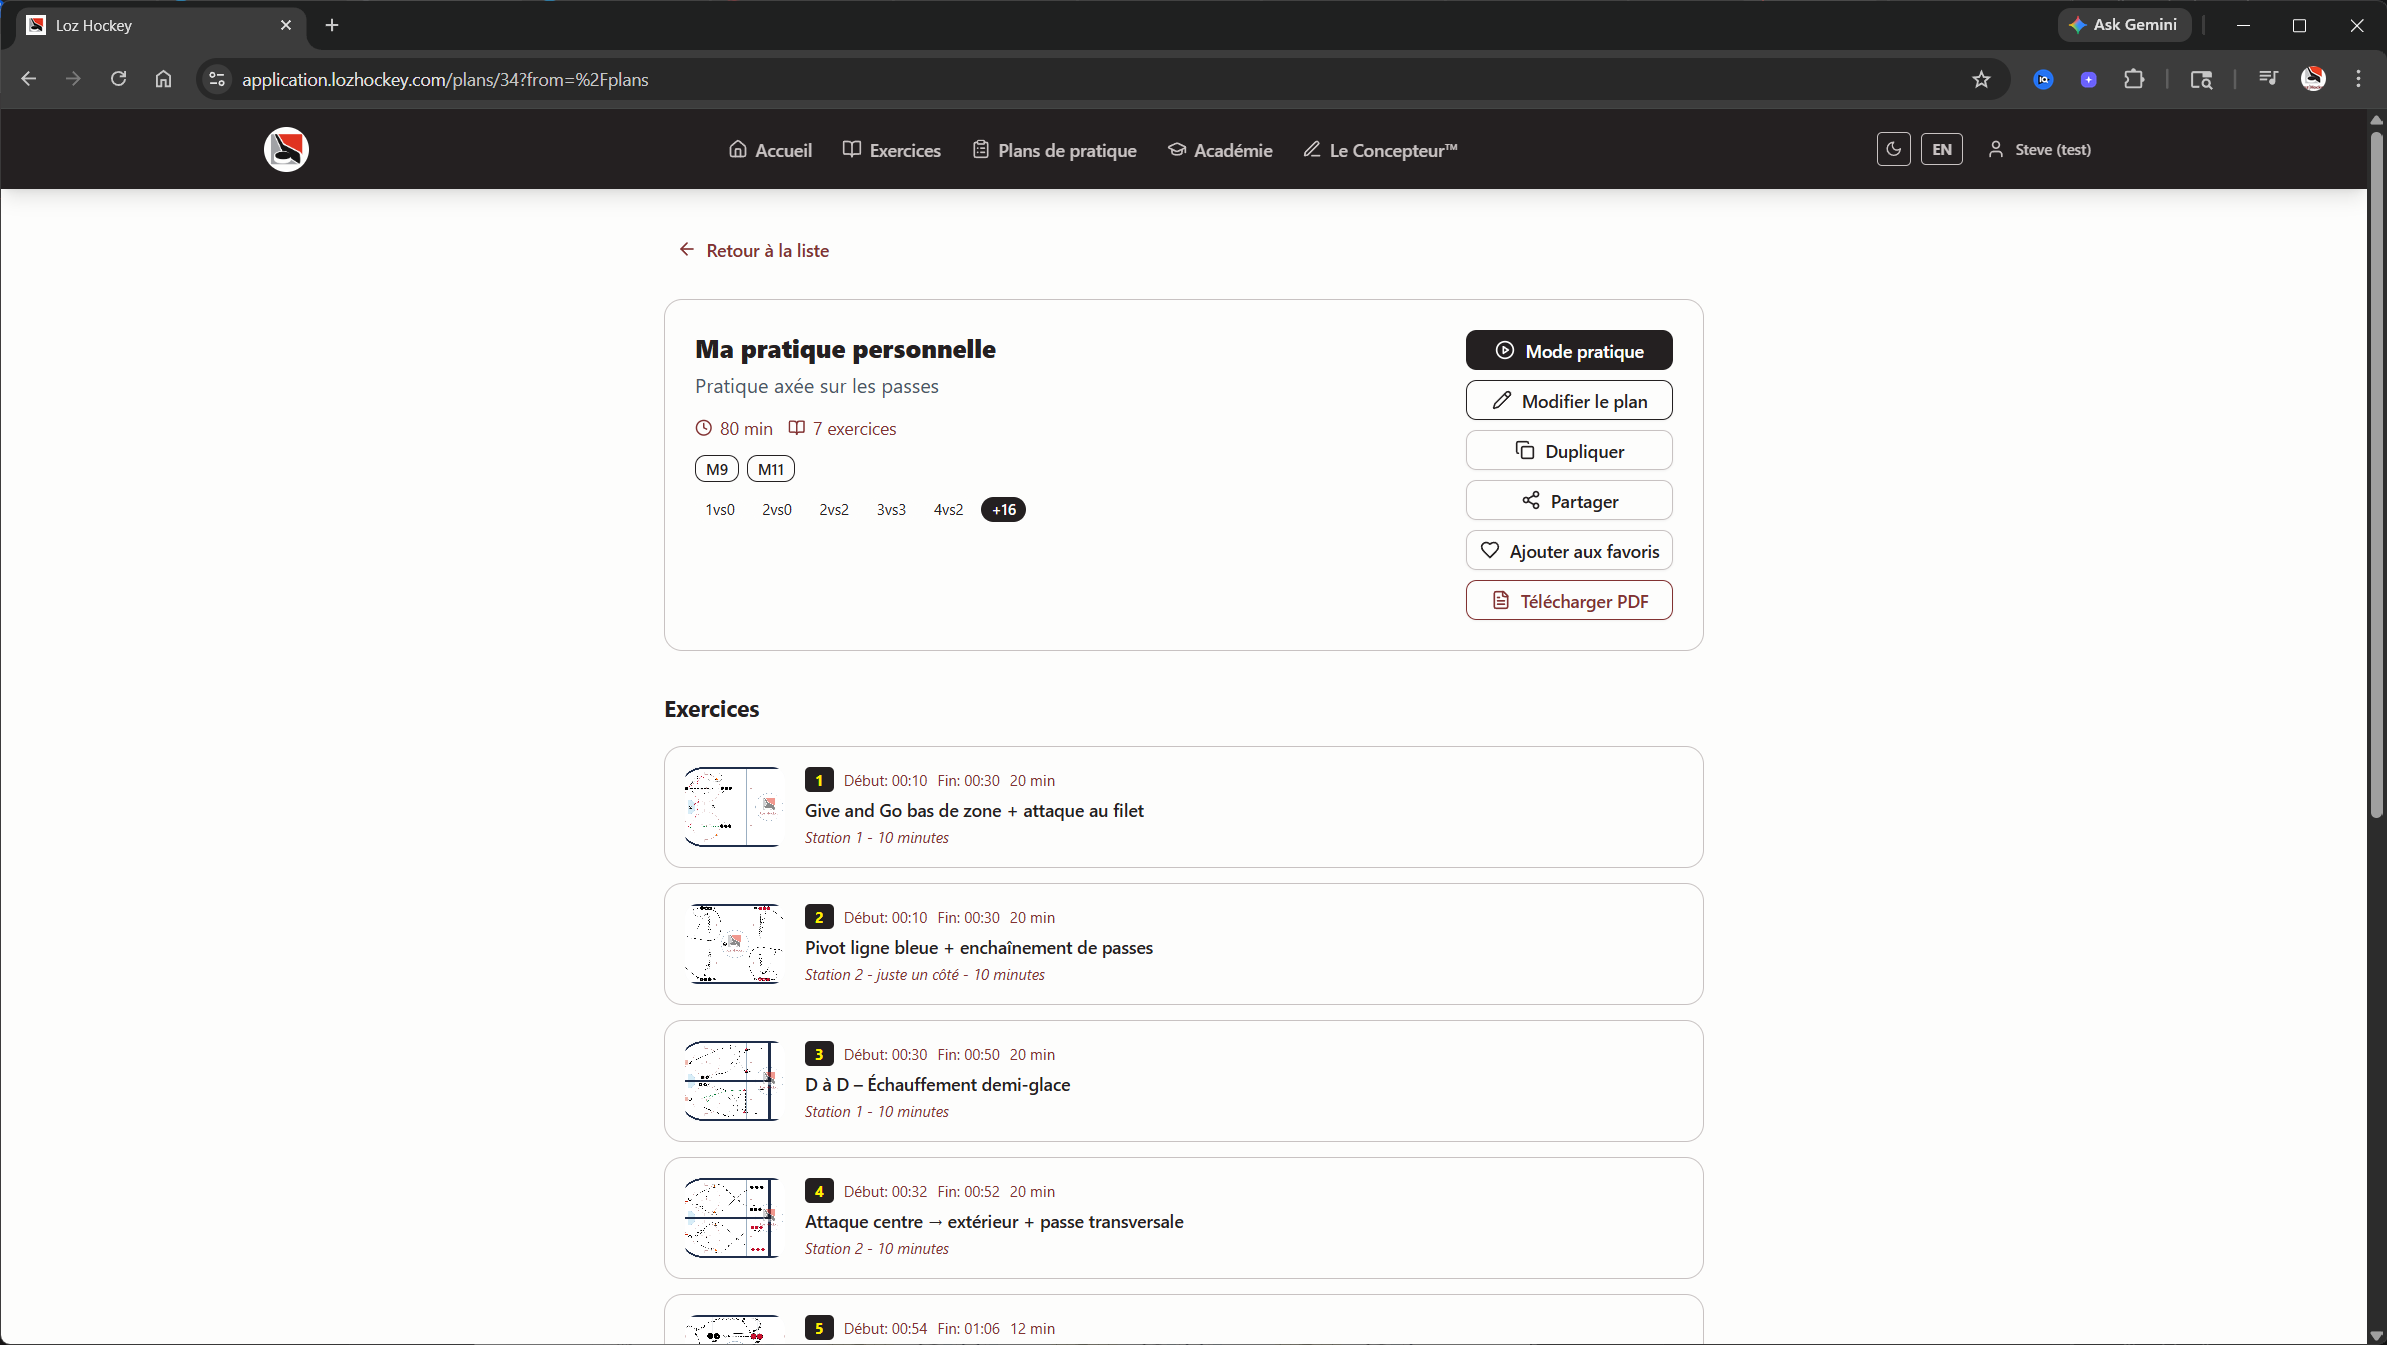Click the Loz Hockey logo icon
The height and width of the screenshot is (1345, 2387).
point(286,150)
